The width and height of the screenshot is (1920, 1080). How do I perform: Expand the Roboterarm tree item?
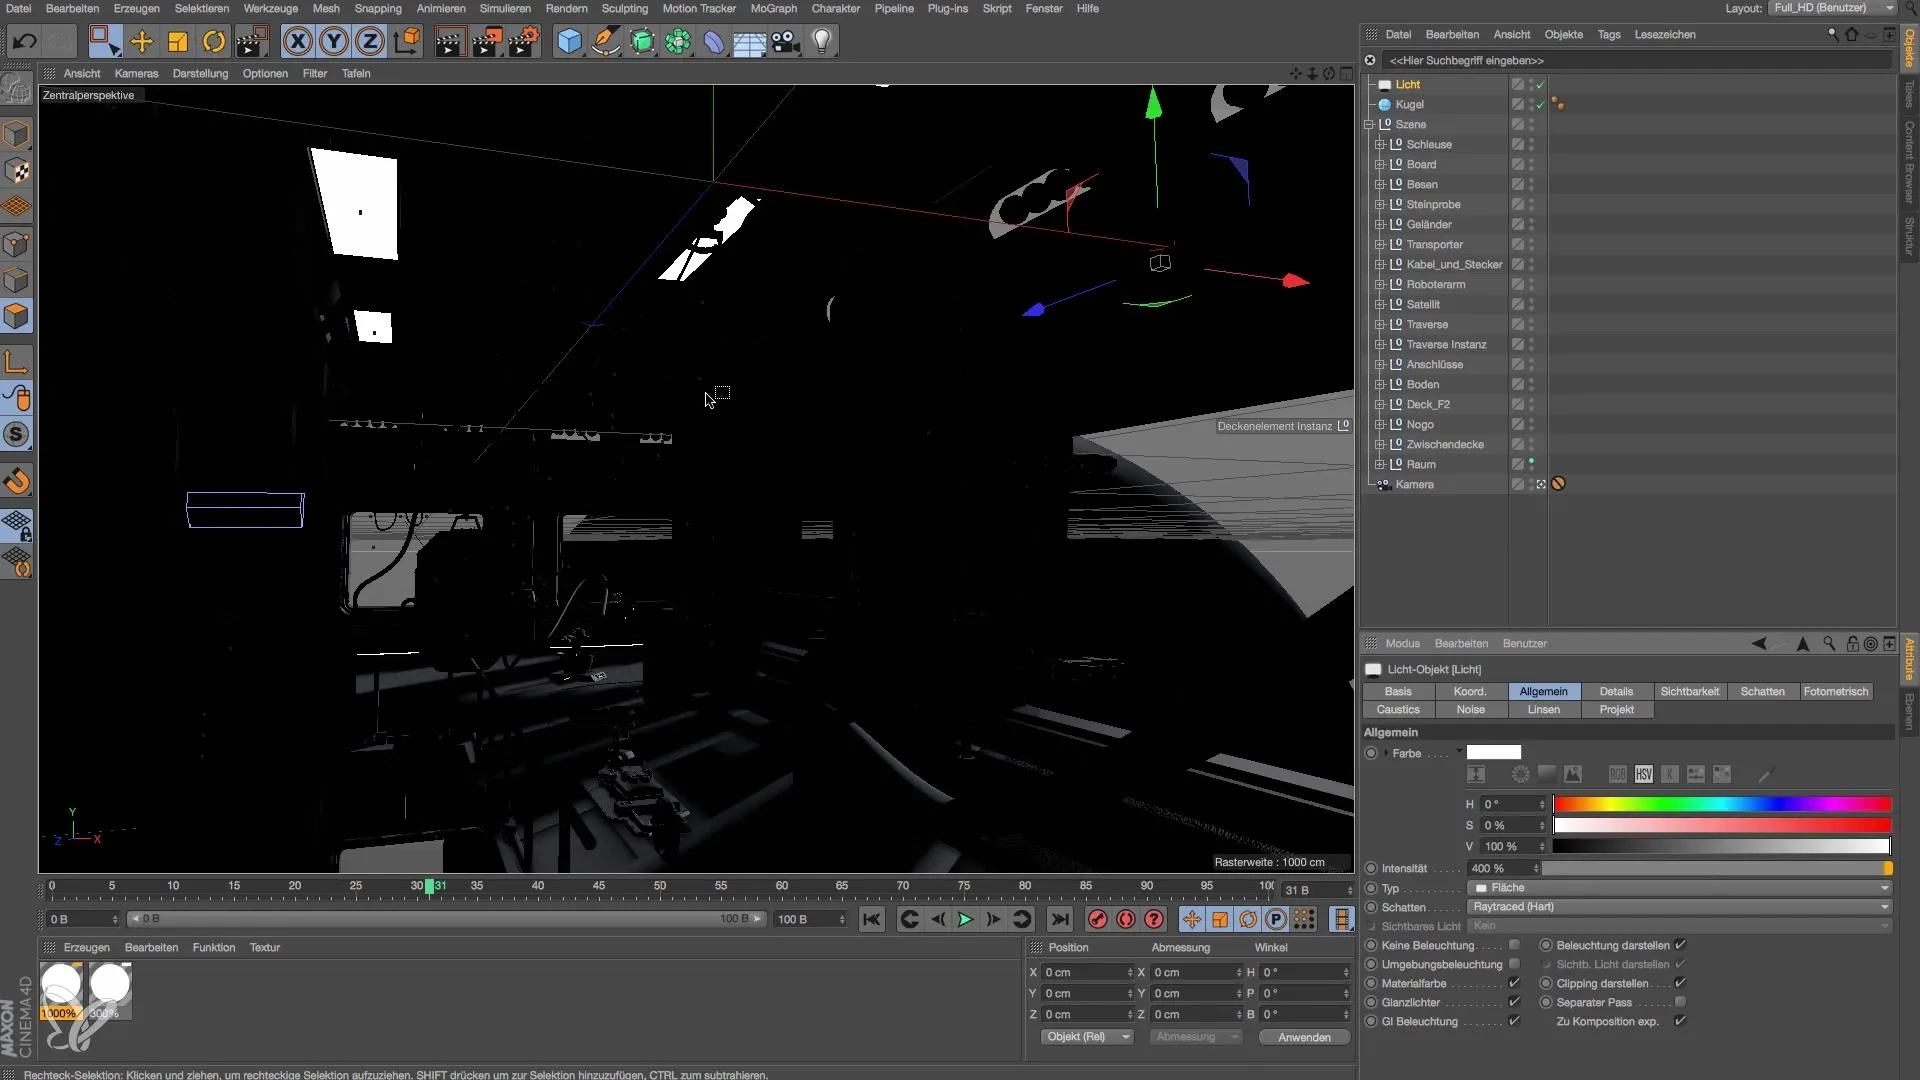point(1380,284)
